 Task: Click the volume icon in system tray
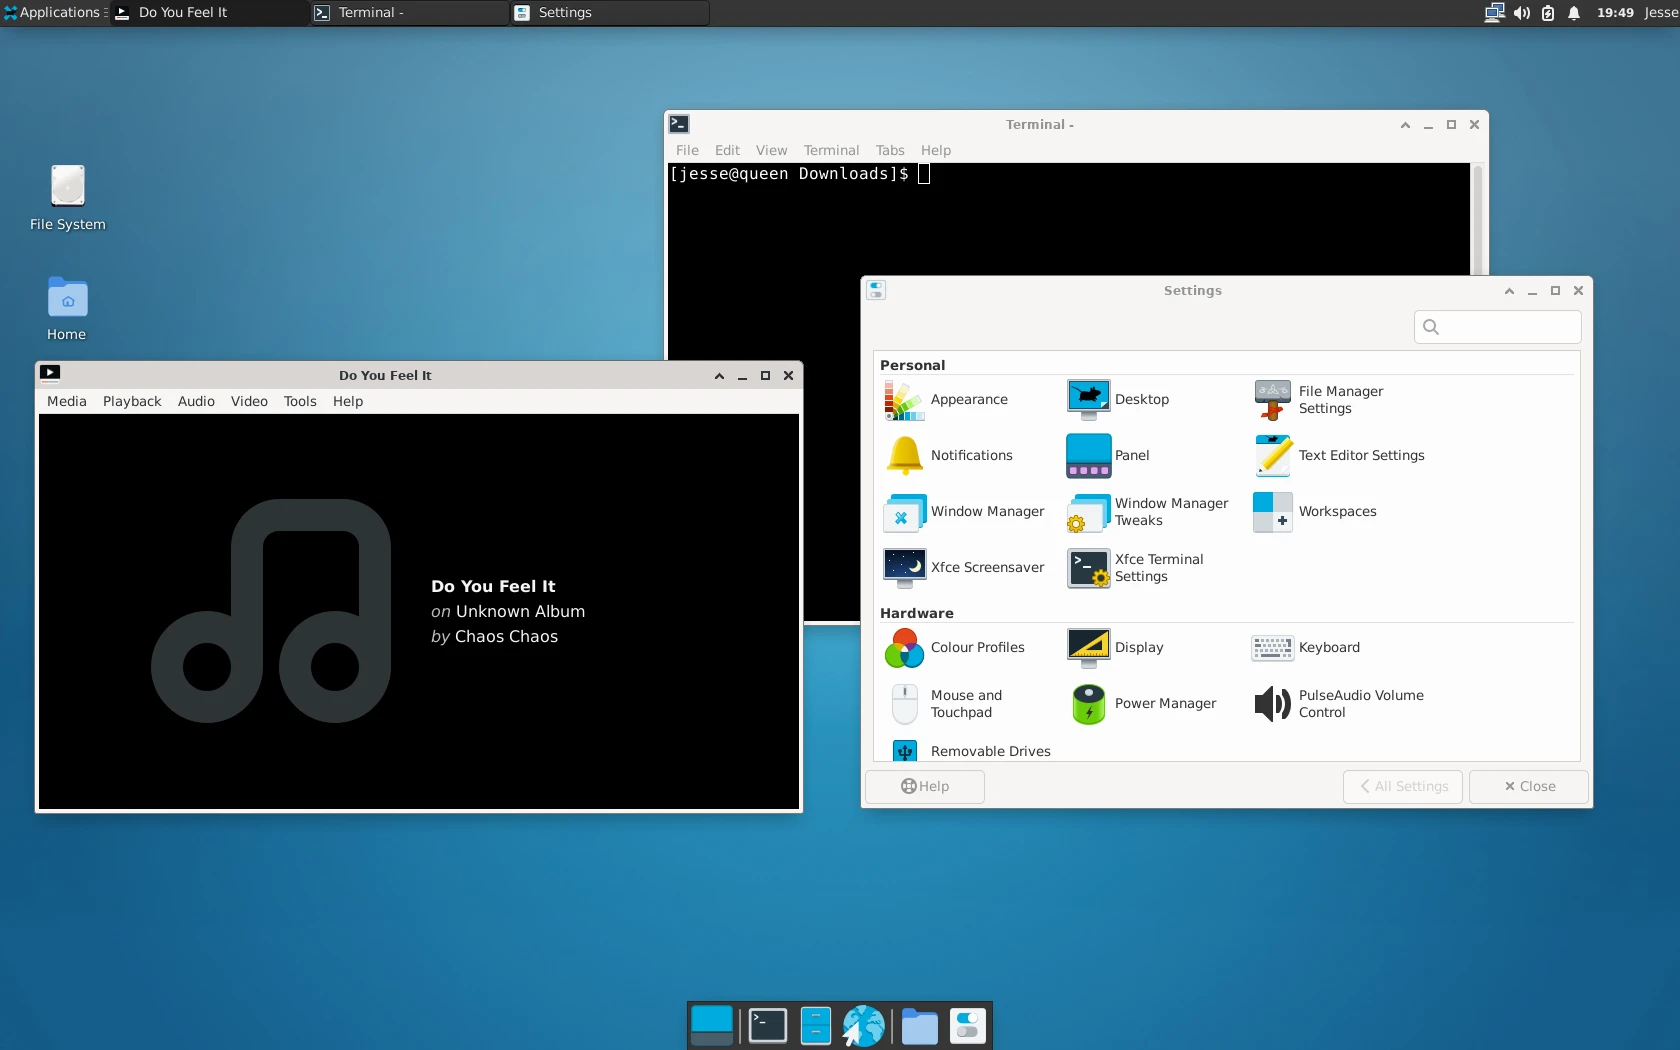pos(1521,13)
